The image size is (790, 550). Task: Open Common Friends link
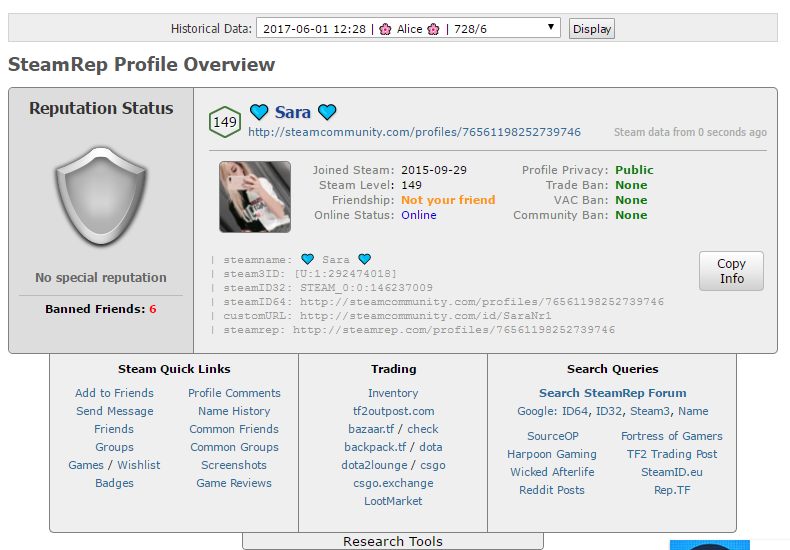pyautogui.click(x=234, y=429)
